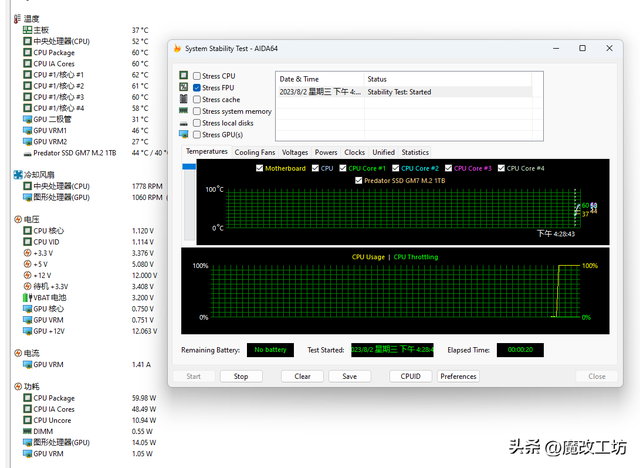
Task: Switch to the Temperatures tab
Action: coord(207,151)
